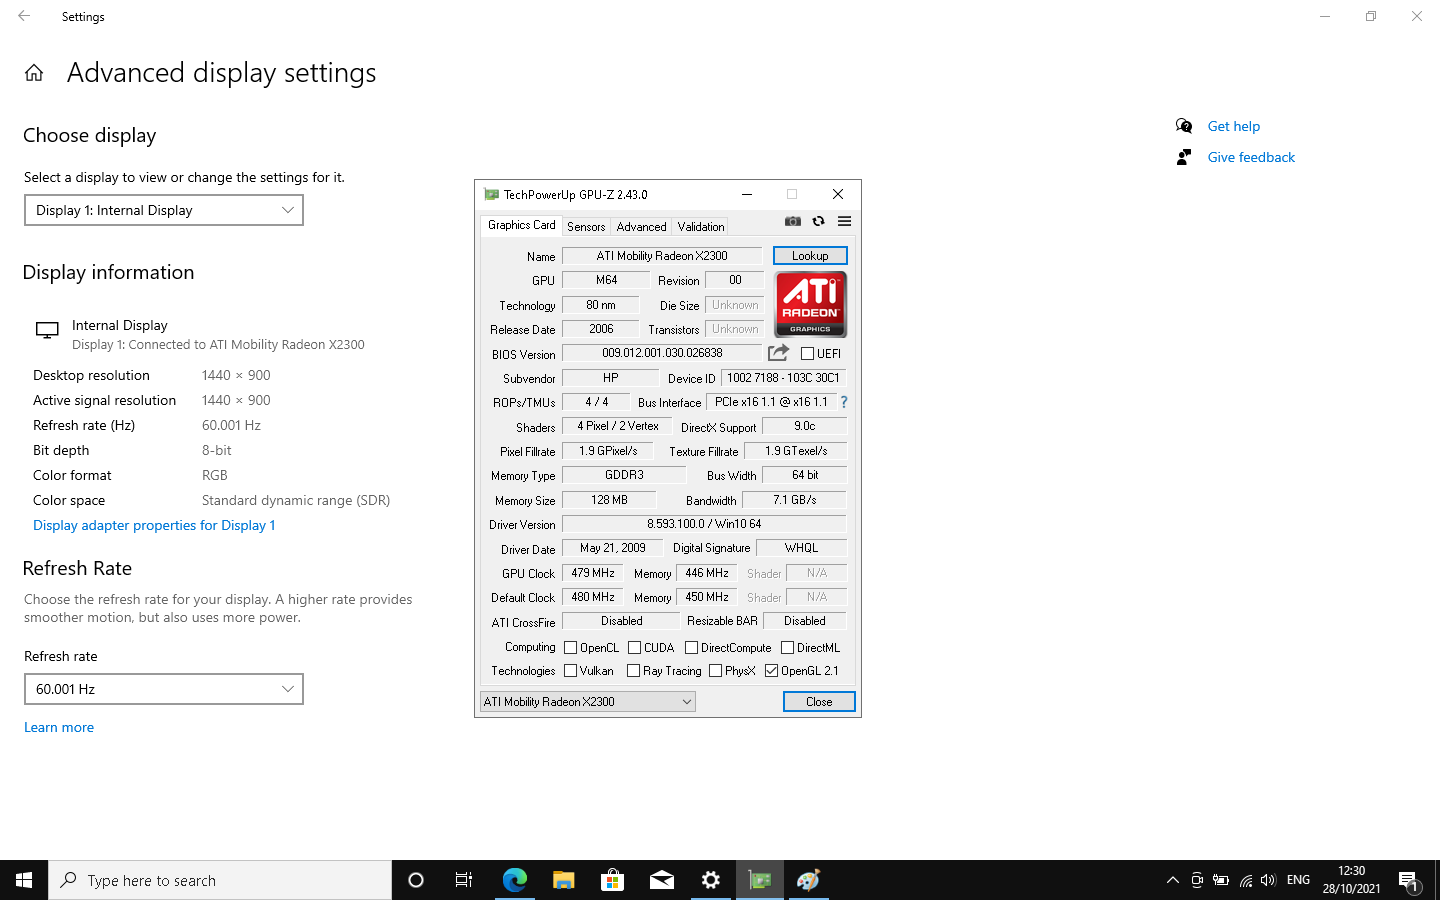The width and height of the screenshot is (1440, 900).
Task: Click the GPU-Z Close button
Action: (819, 702)
